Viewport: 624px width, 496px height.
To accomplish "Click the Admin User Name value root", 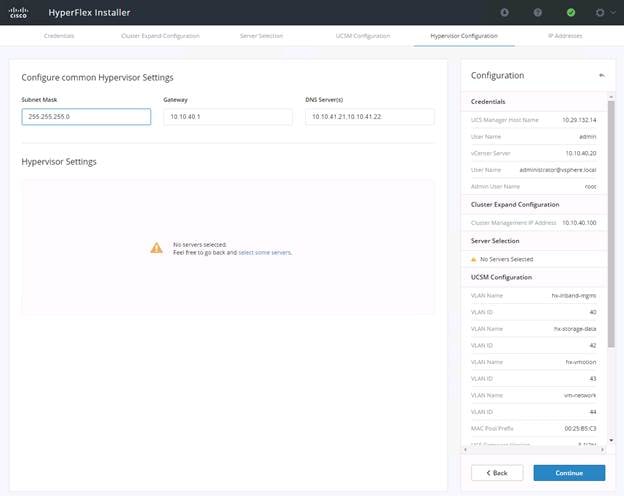I will pos(591,187).
